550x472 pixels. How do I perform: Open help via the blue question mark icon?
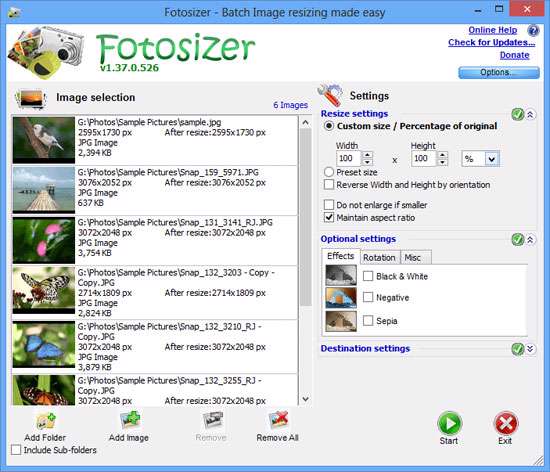[533, 31]
